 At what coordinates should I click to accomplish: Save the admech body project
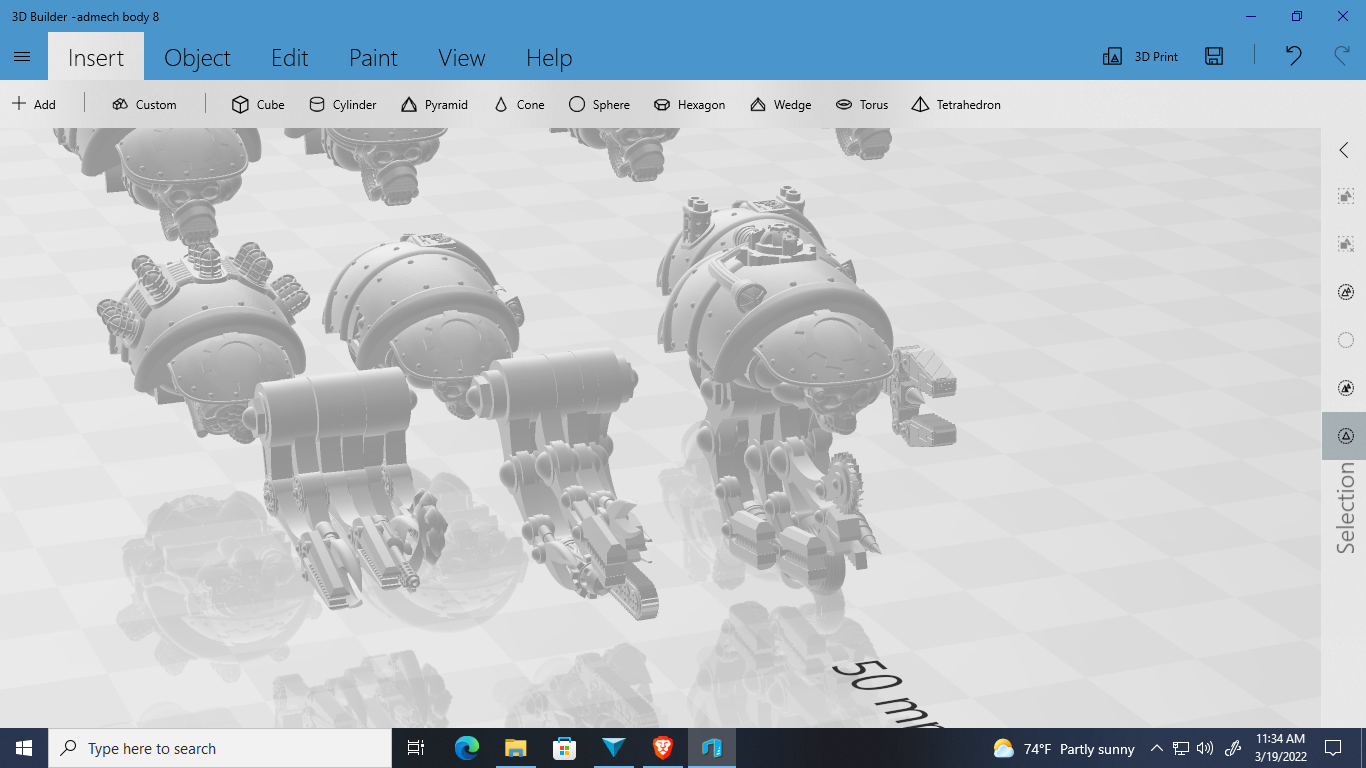click(x=1213, y=56)
